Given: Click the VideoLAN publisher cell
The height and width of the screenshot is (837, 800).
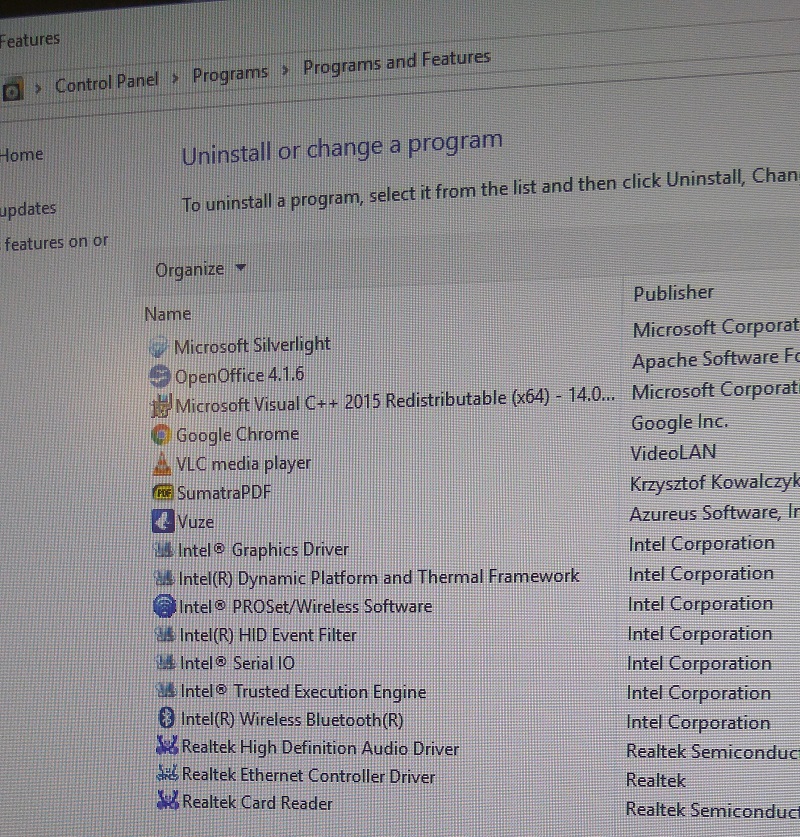Looking at the screenshot, I should [x=673, y=453].
